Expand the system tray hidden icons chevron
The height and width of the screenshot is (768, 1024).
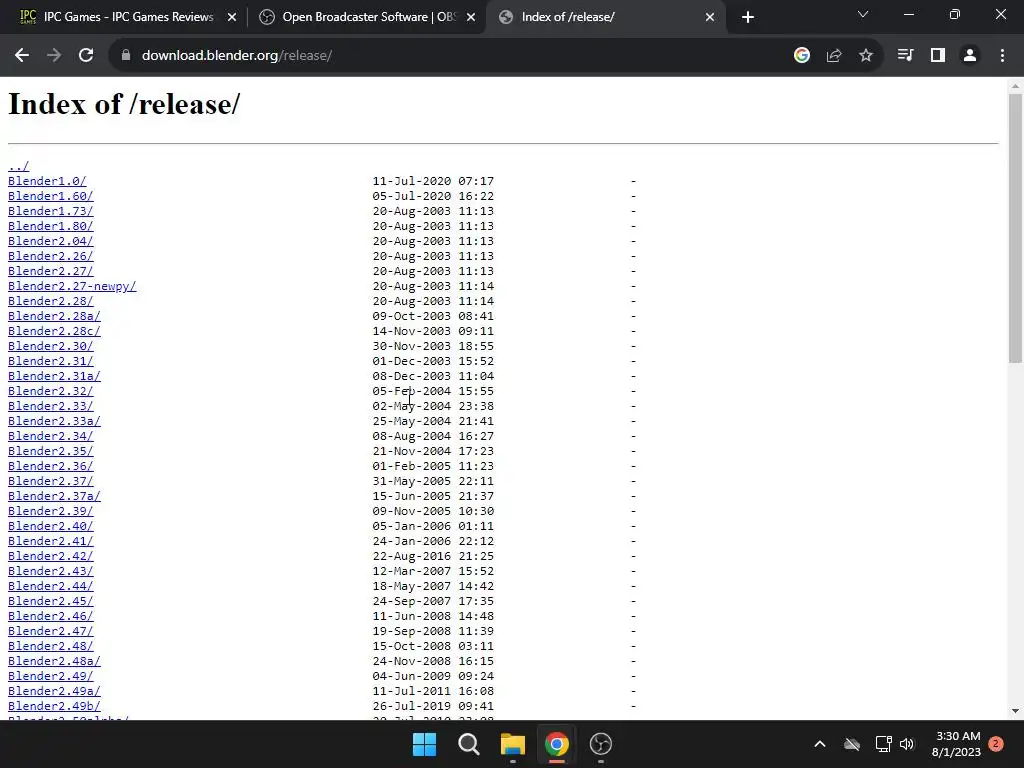coord(820,744)
